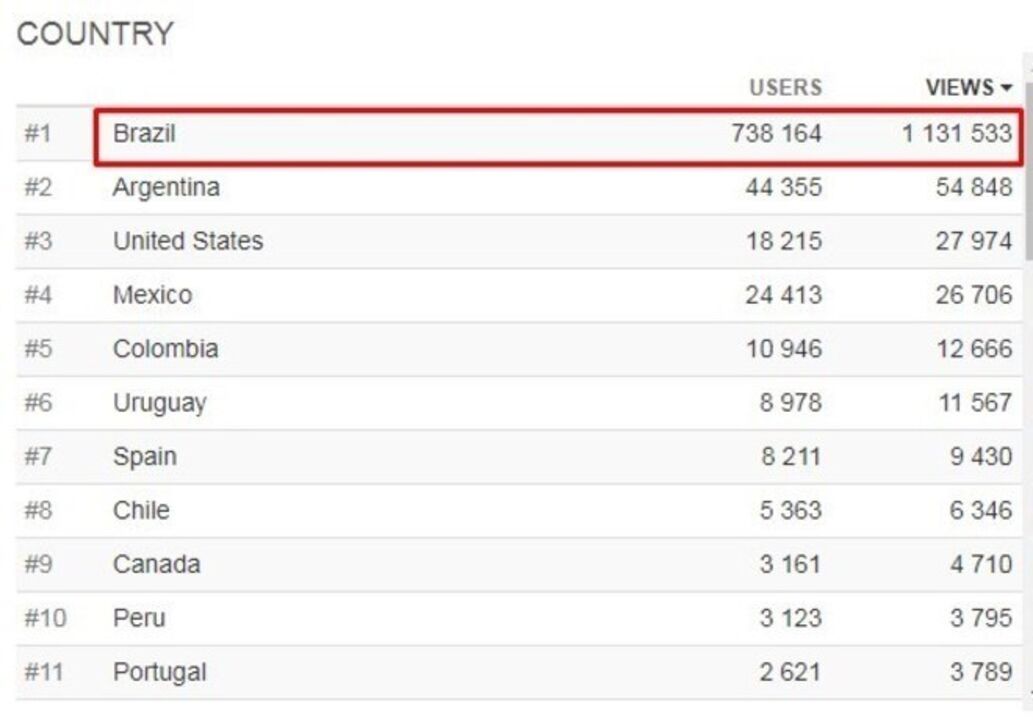Select the United States row
The width and height of the screenshot is (1033, 720).
pyautogui.click(x=188, y=241)
